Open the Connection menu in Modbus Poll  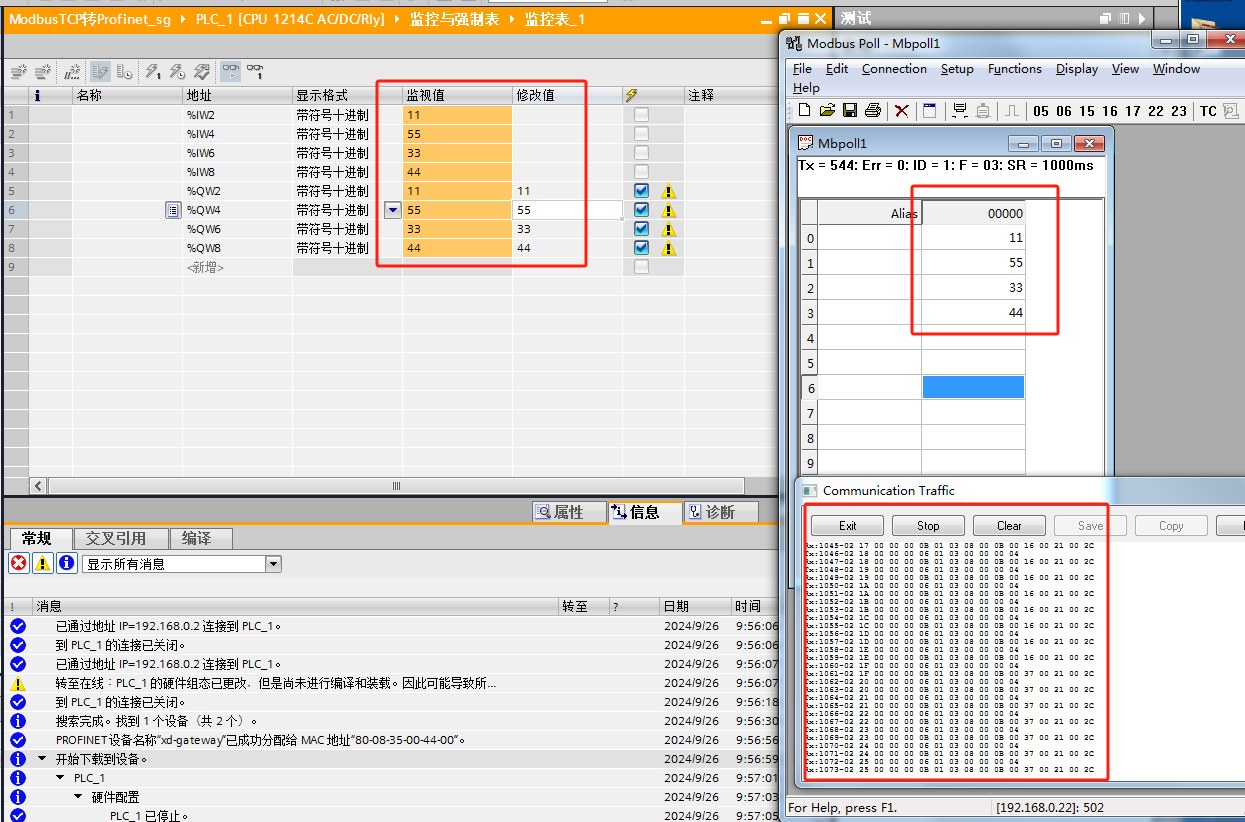894,69
